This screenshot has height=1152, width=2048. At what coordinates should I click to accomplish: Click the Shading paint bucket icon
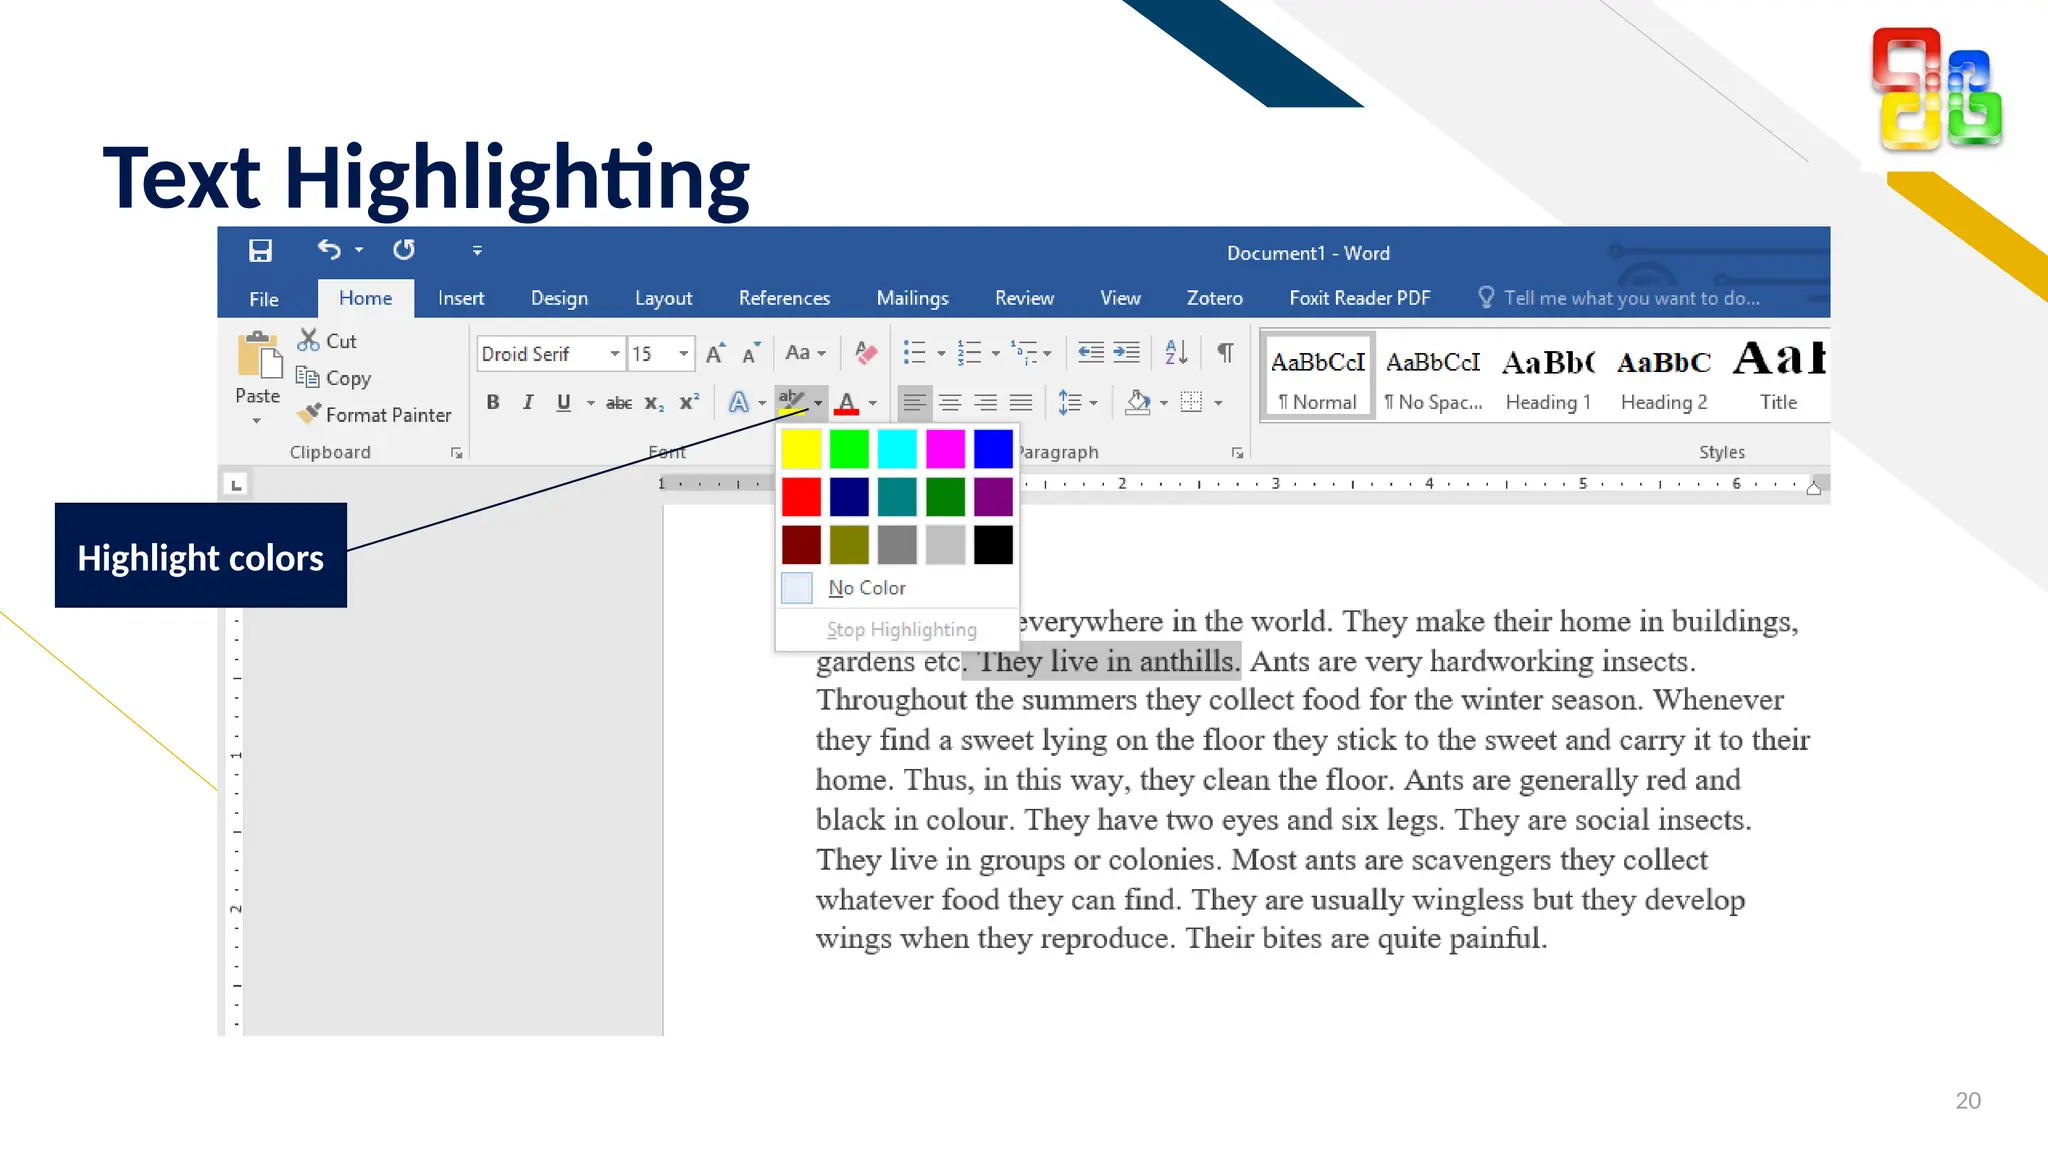(x=1137, y=402)
